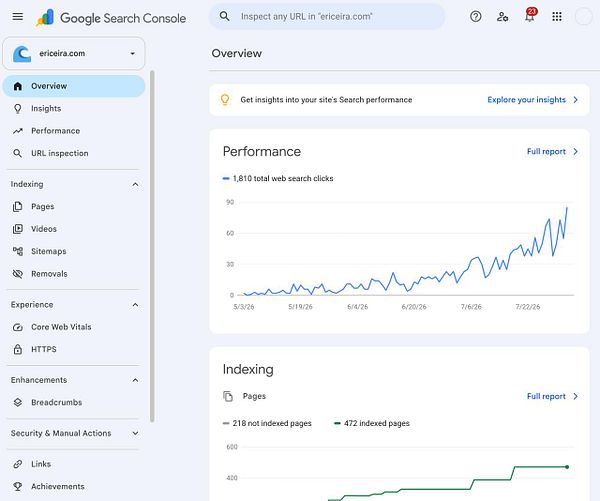This screenshot has width=600, height=501.
Task: Open Removals in the sidebar
Action: pyautogui.click(x=74, y=274)
